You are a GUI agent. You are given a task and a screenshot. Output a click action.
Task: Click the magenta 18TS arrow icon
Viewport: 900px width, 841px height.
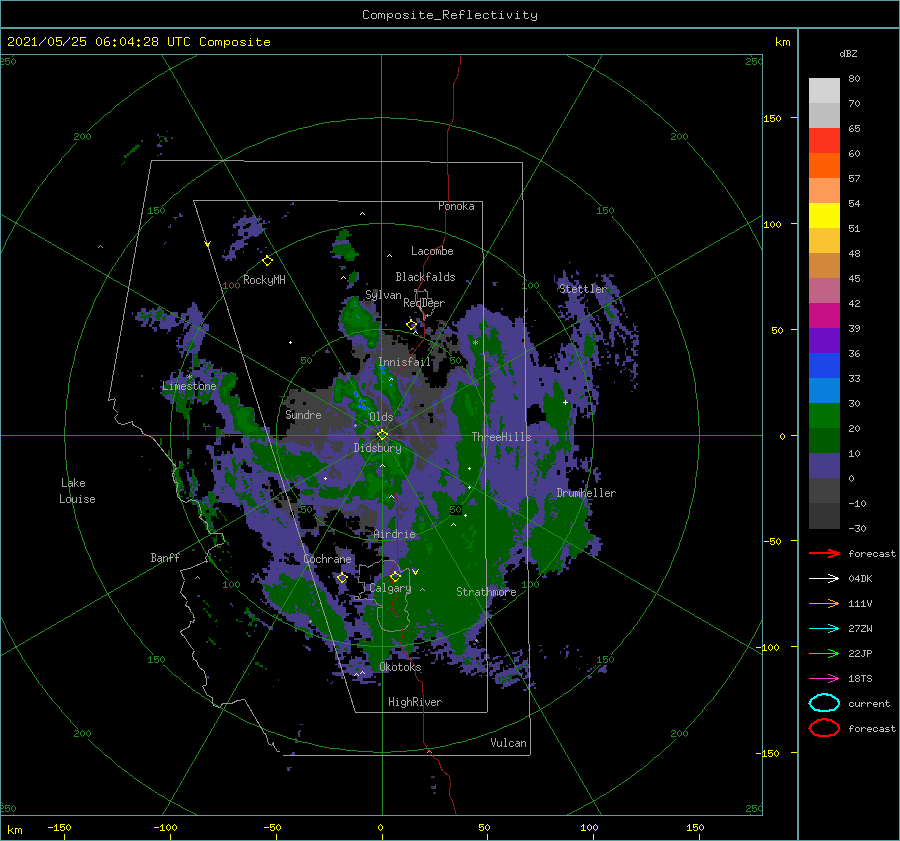tap(824, 679)
